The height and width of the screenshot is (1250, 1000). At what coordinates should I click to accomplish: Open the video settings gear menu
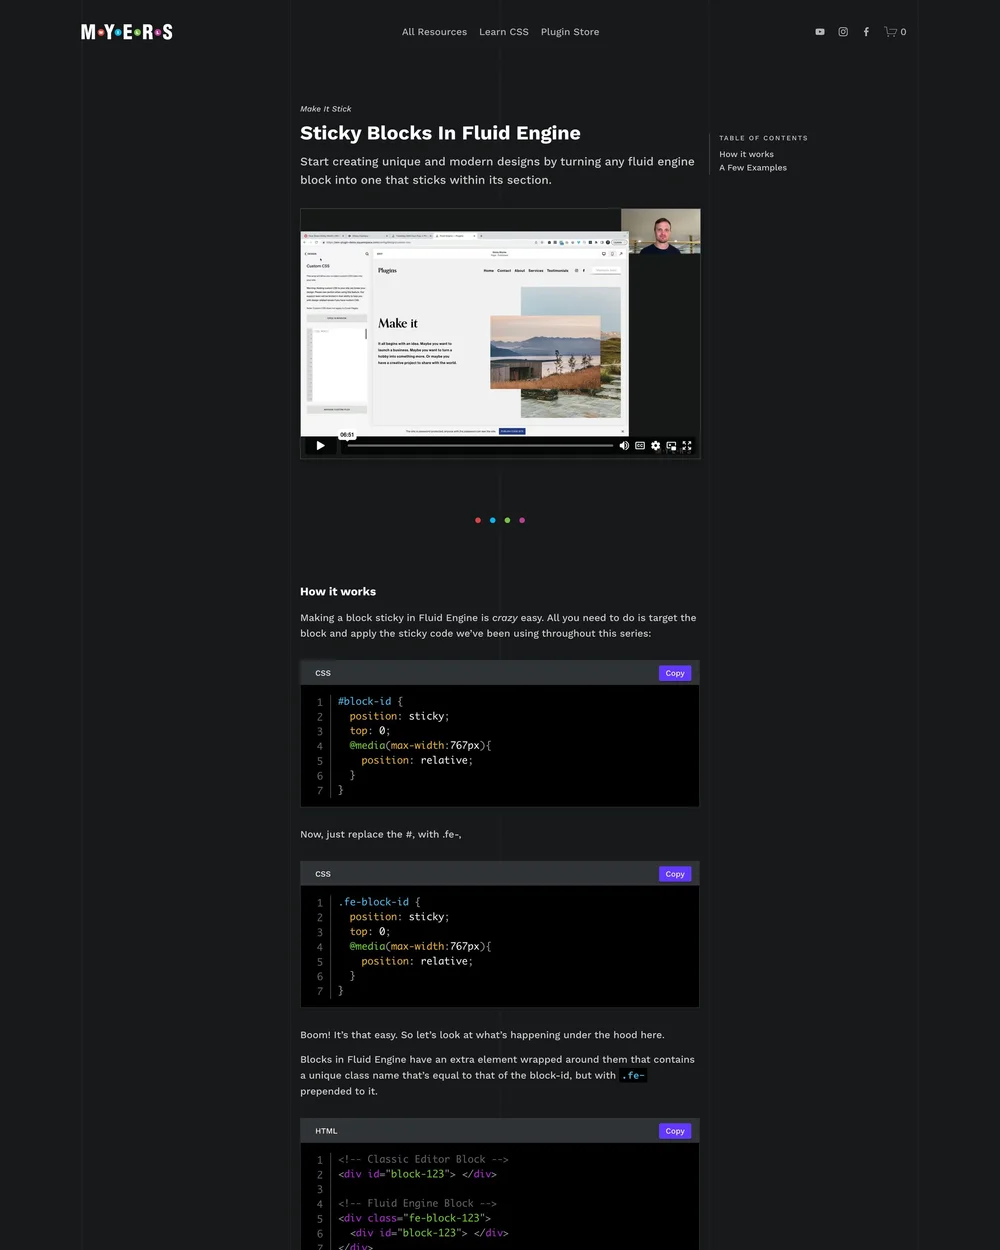click(655, 445)
